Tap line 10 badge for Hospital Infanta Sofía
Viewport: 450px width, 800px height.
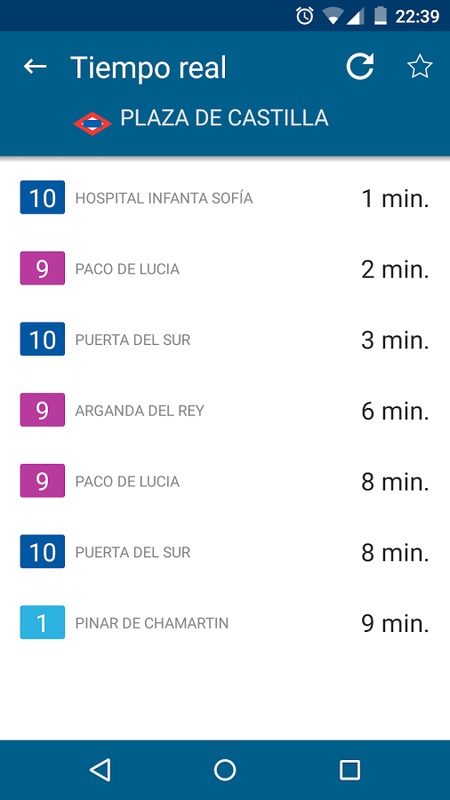(x=42, y=197)
